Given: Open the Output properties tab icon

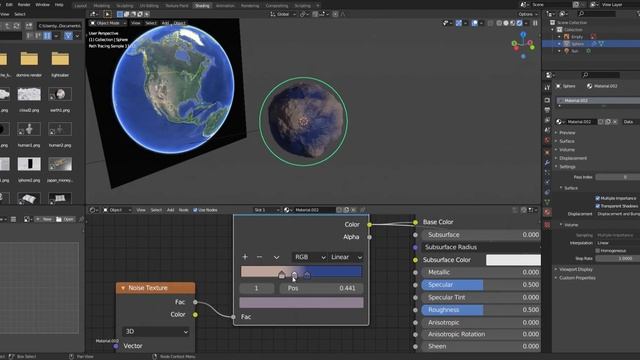Looking at the screenshot, I should (547, 110).
